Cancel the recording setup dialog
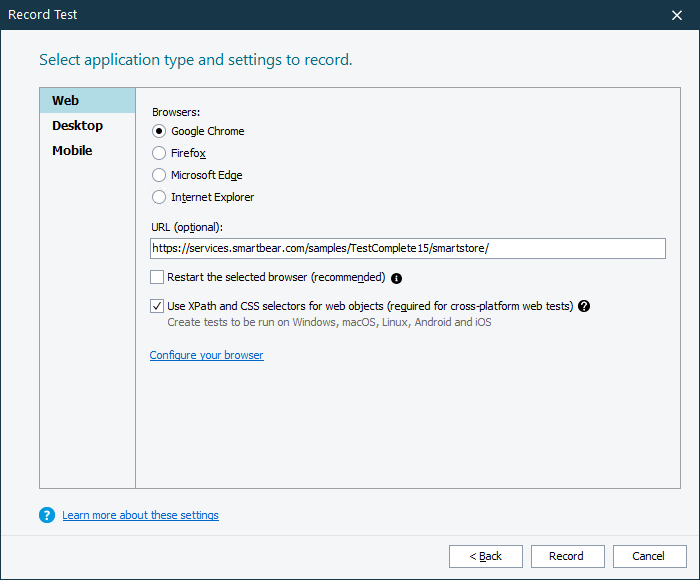This screenshot has height=580, width=700. tap(648, 556)
